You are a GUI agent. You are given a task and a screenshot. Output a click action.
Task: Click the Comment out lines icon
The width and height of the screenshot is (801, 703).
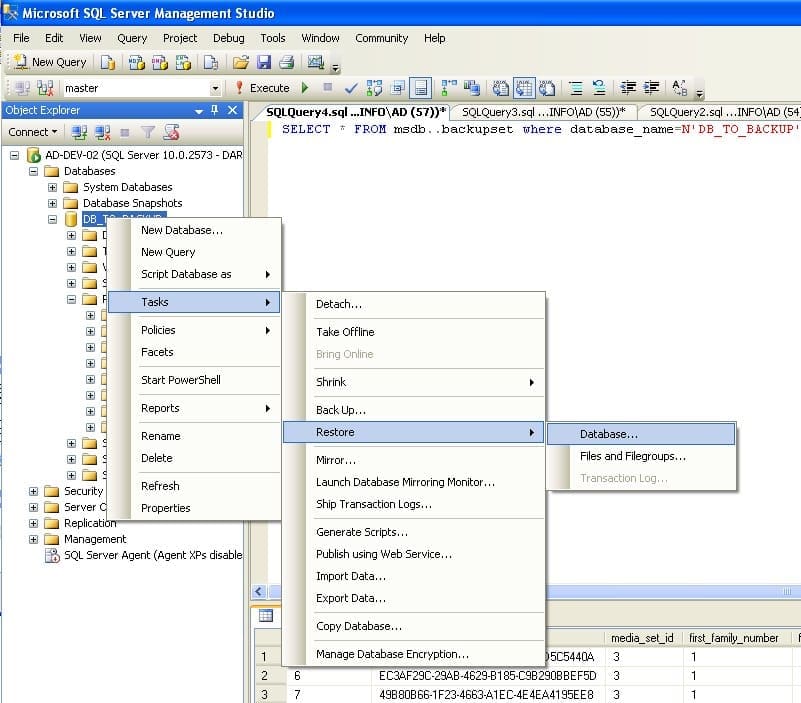point(576,88)
